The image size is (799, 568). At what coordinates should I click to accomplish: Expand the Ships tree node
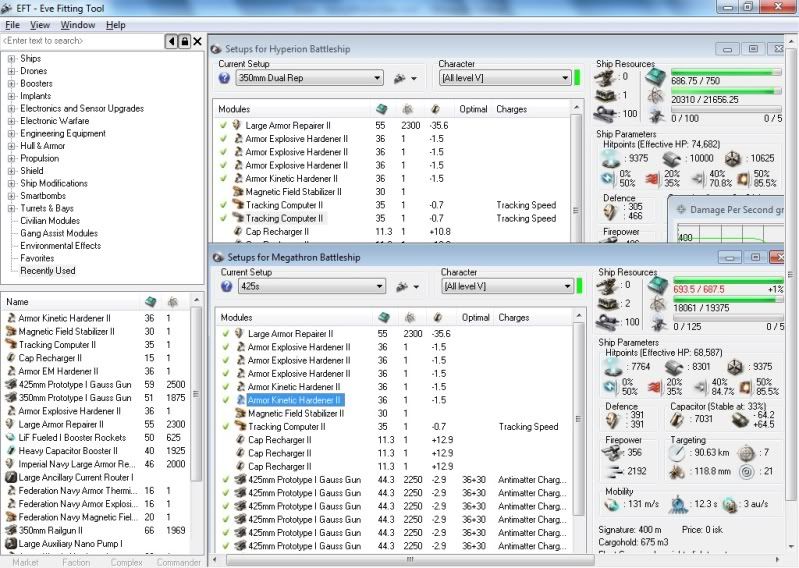[x=11, y=59]
